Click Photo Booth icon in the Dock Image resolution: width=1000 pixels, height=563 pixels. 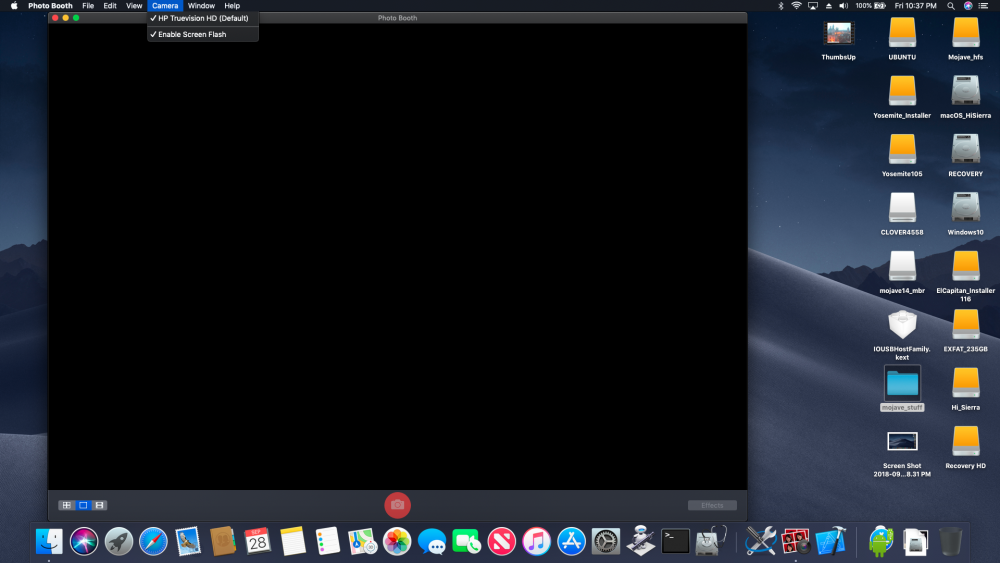point(795,541)
